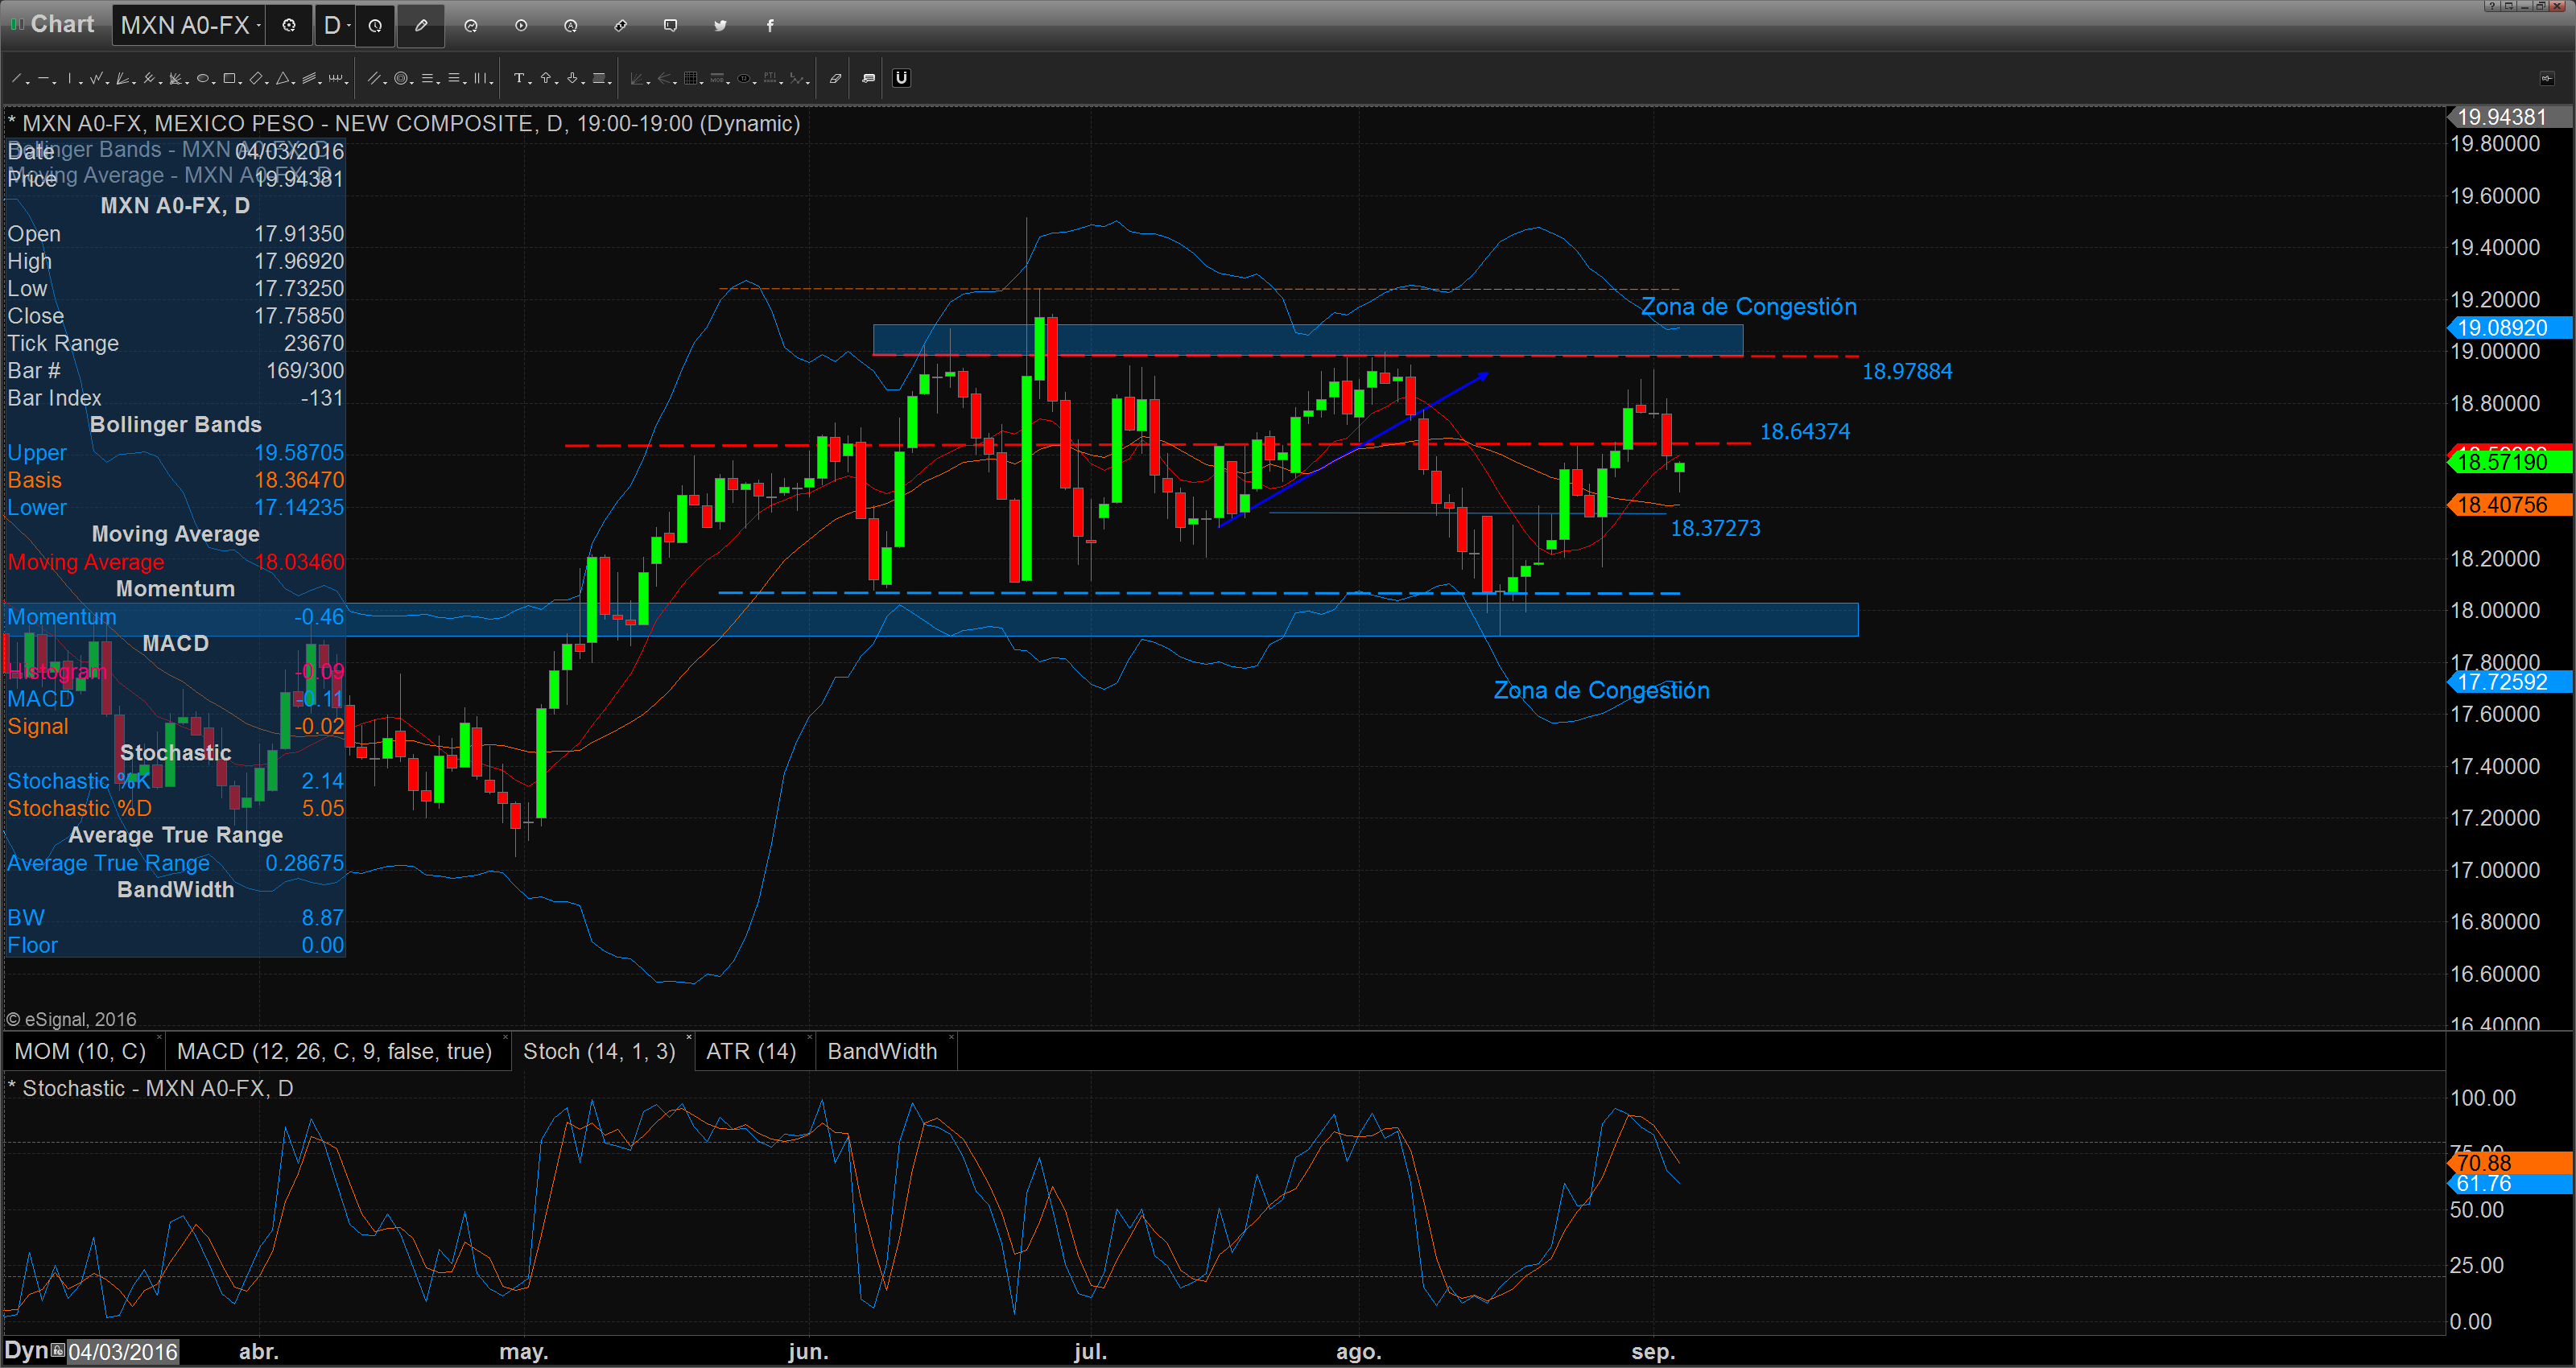Click the 04/03/2016 cursor date label
The width and height of the screenshot is (2576, 1368).
pyautogui.click(x=123, y=1352)
